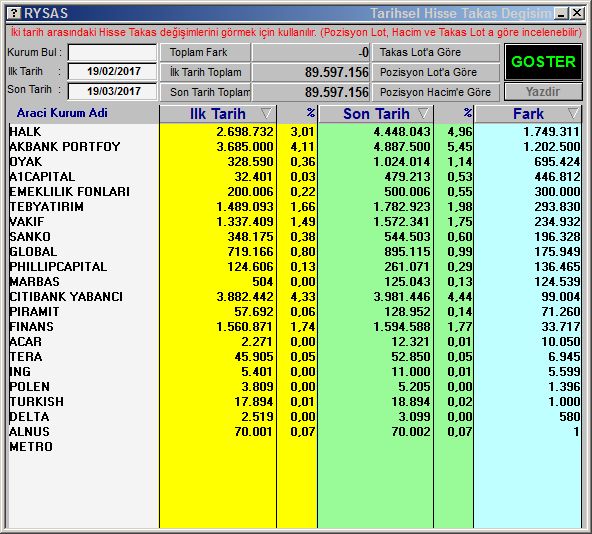Image resolution: width=592 pixels, height=534 pixels.
Task: Focus the Kurum Bul search field
Action: pyautogui.click(x=113, y=52)
